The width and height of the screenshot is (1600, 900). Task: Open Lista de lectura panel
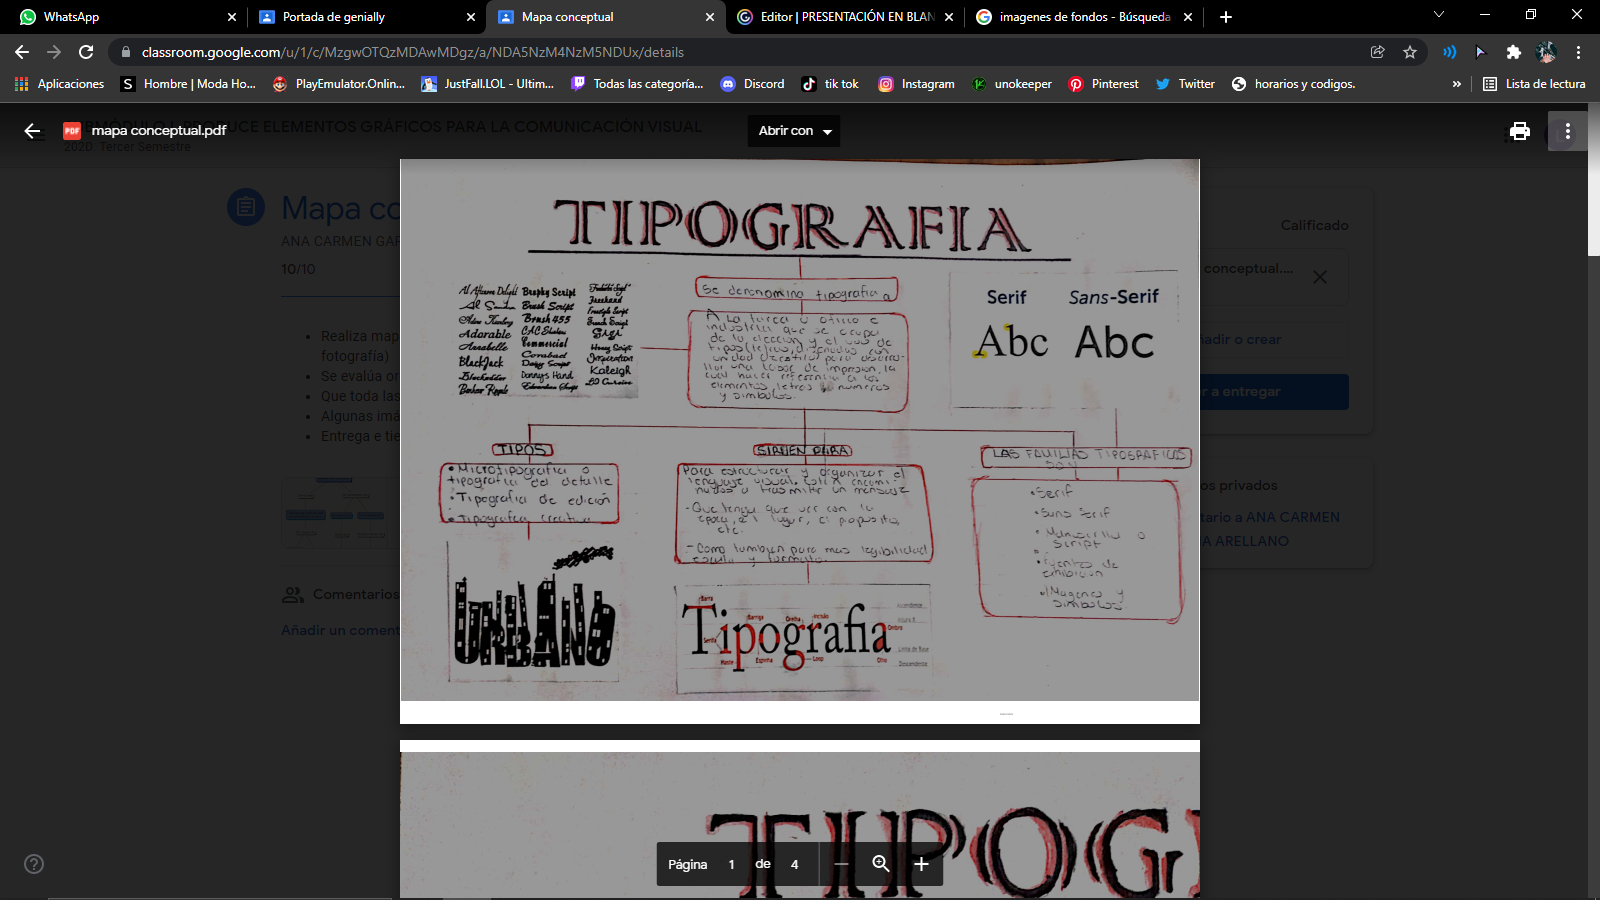[1534, 84]
